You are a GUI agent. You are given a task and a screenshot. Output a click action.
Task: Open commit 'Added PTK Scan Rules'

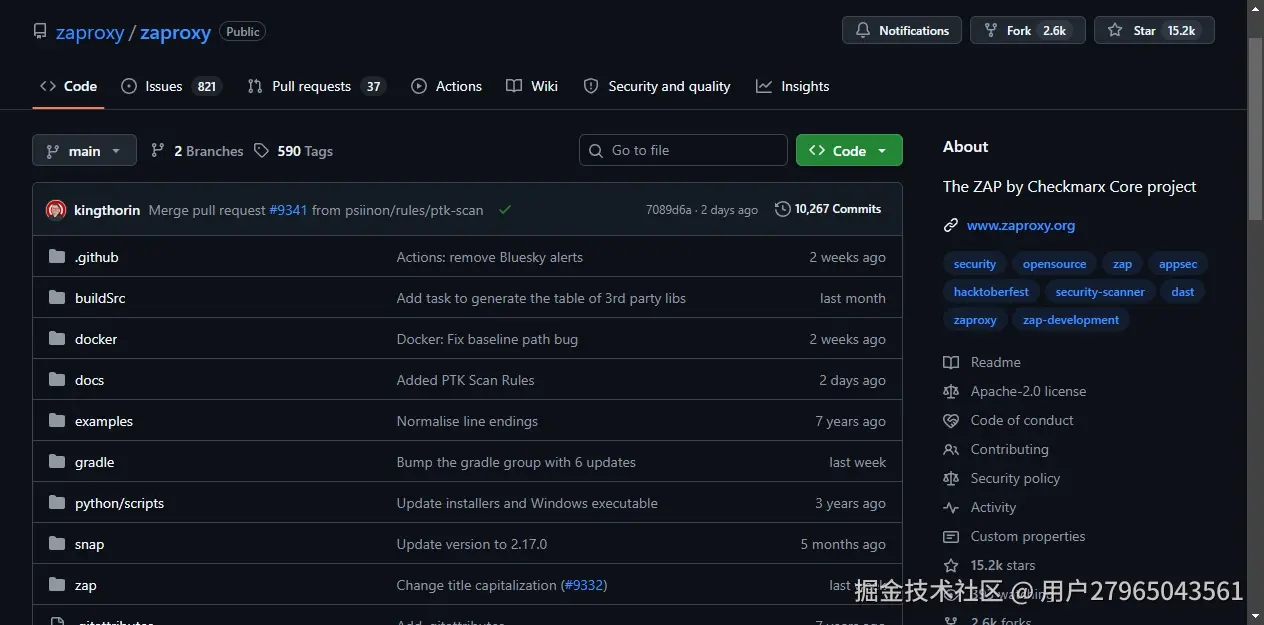coord(465,380)
